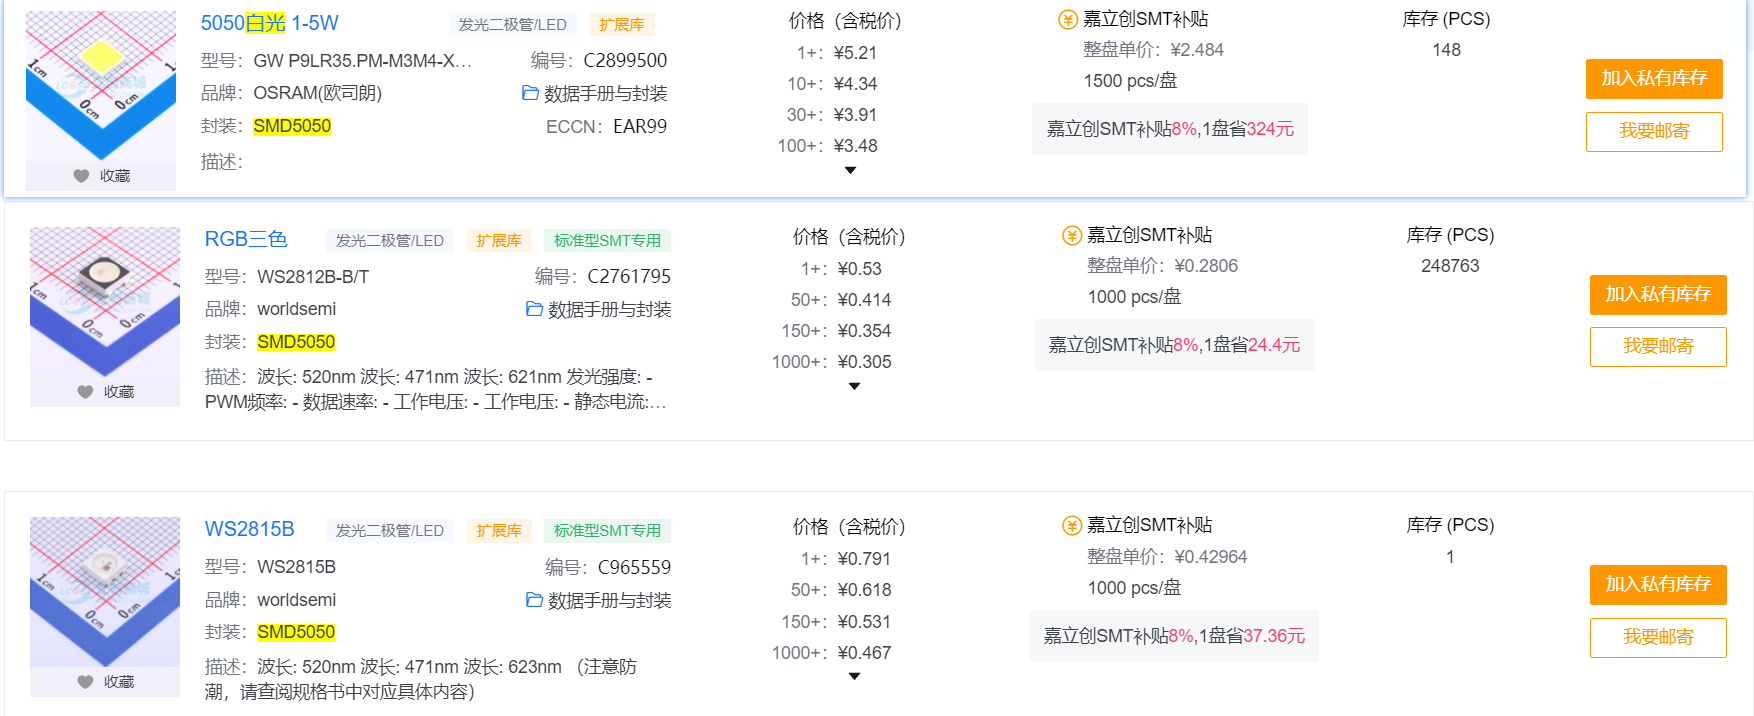Expand more price tiers for RGB三色
The image size is (1754, 716).
click(854, 387)
